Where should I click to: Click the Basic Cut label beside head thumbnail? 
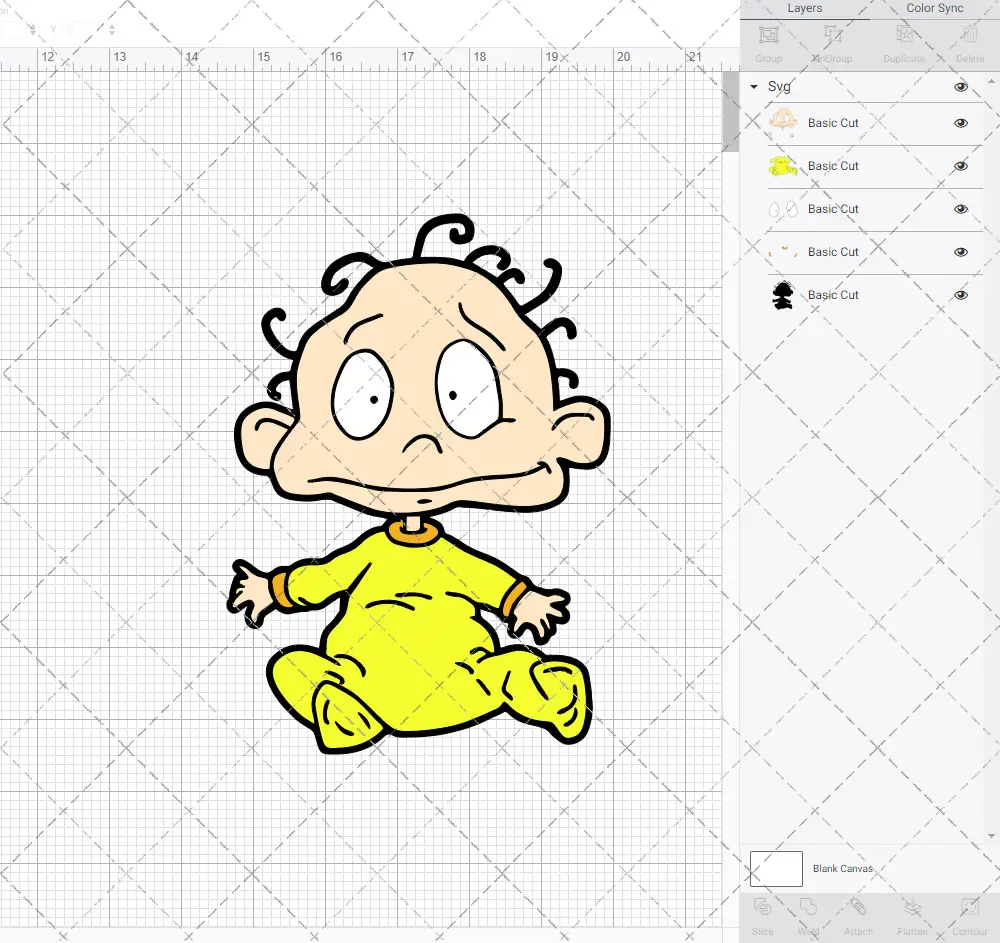833,123
